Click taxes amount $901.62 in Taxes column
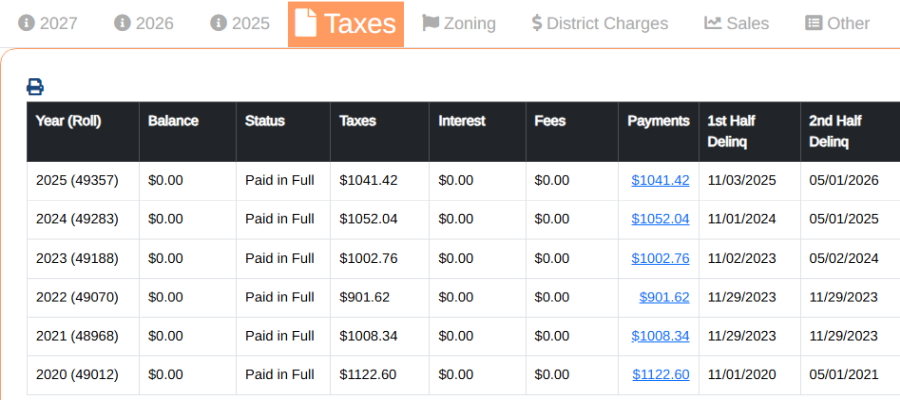The height and width of the screenshot is (400, 900). (364, 297)
